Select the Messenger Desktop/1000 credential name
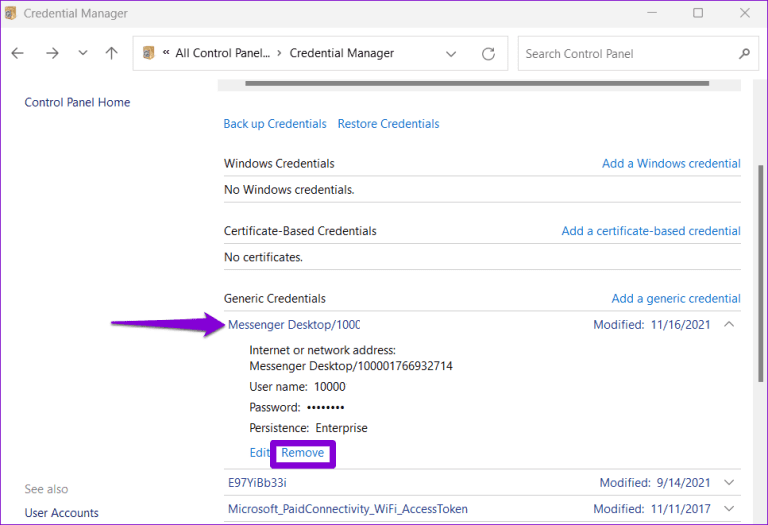 click(294, 325)
